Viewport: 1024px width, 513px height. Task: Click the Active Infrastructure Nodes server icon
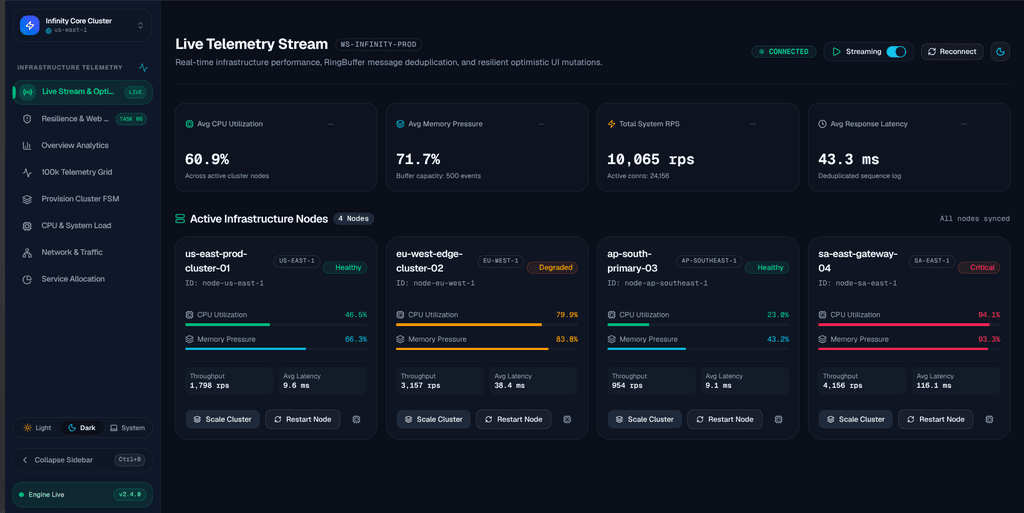pyautogui.click(x=180, y=219)
